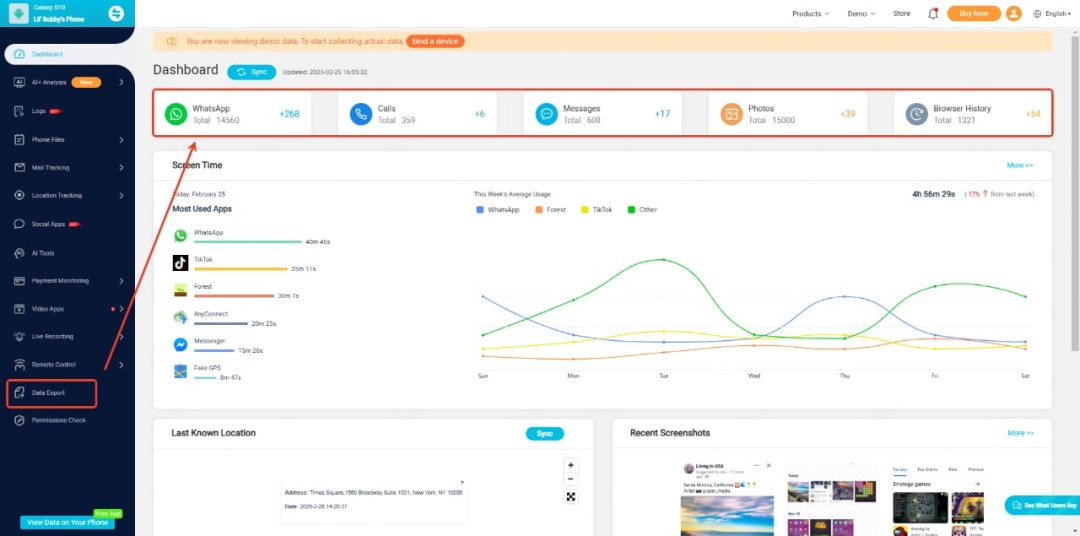
Task: Click the Calls phone icon
Action: [361, 114]
